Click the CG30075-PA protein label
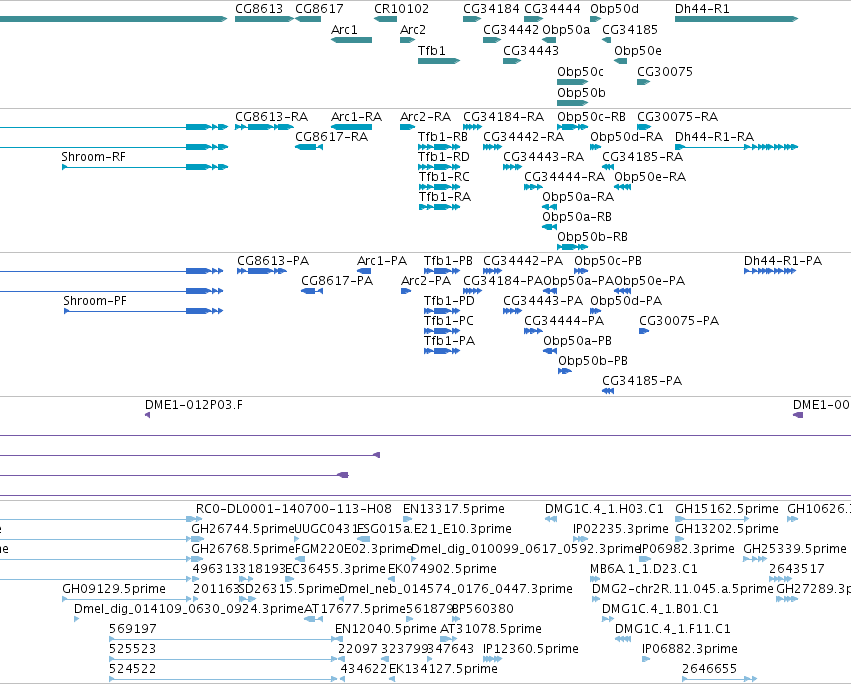The height and width of the screenshot is (684, 851). click(x=679, y=321)
